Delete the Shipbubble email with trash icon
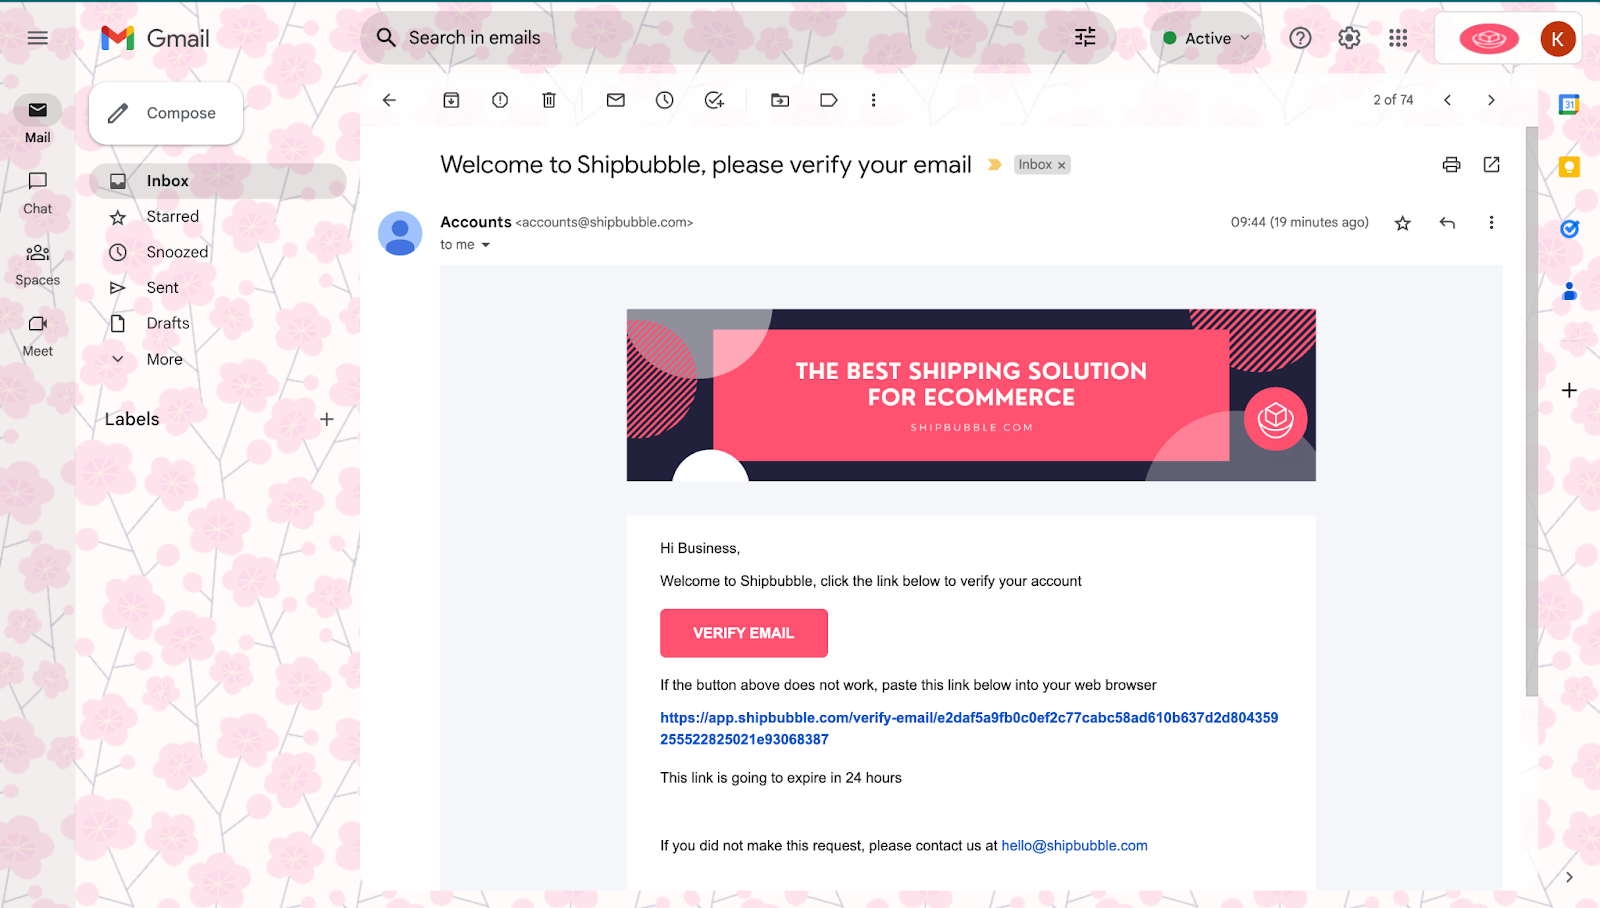 (x=549, y=100)
